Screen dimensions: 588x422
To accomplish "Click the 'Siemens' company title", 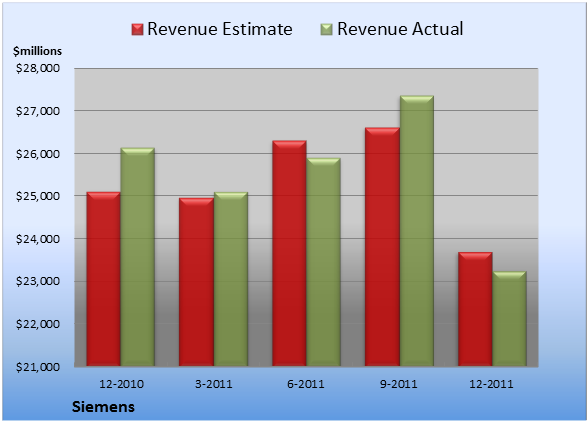I will click(103, 407).
